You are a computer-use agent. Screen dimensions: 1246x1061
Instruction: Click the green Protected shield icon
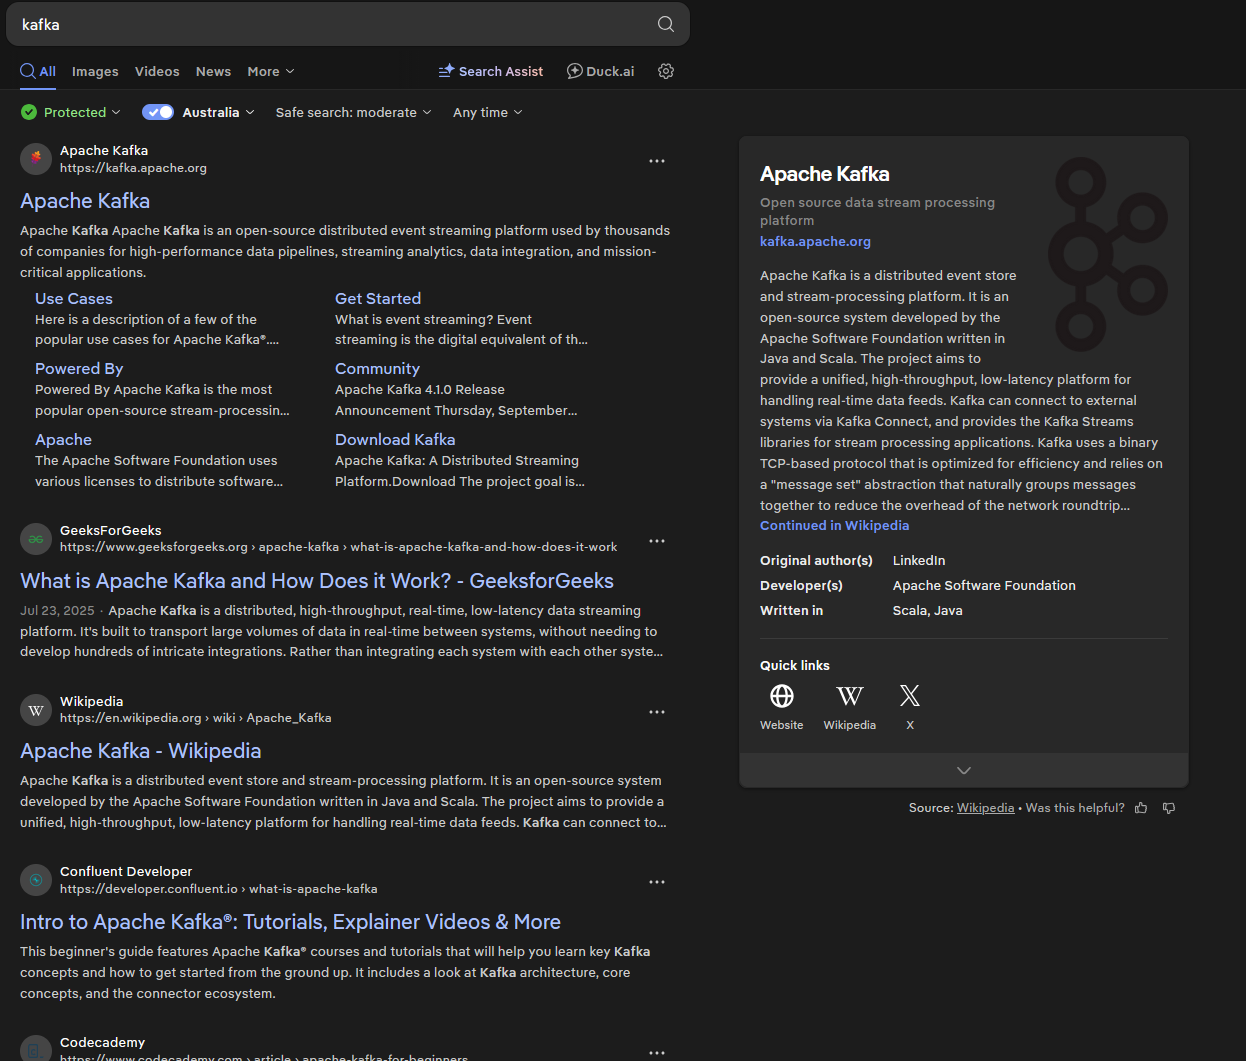point(29,112)
